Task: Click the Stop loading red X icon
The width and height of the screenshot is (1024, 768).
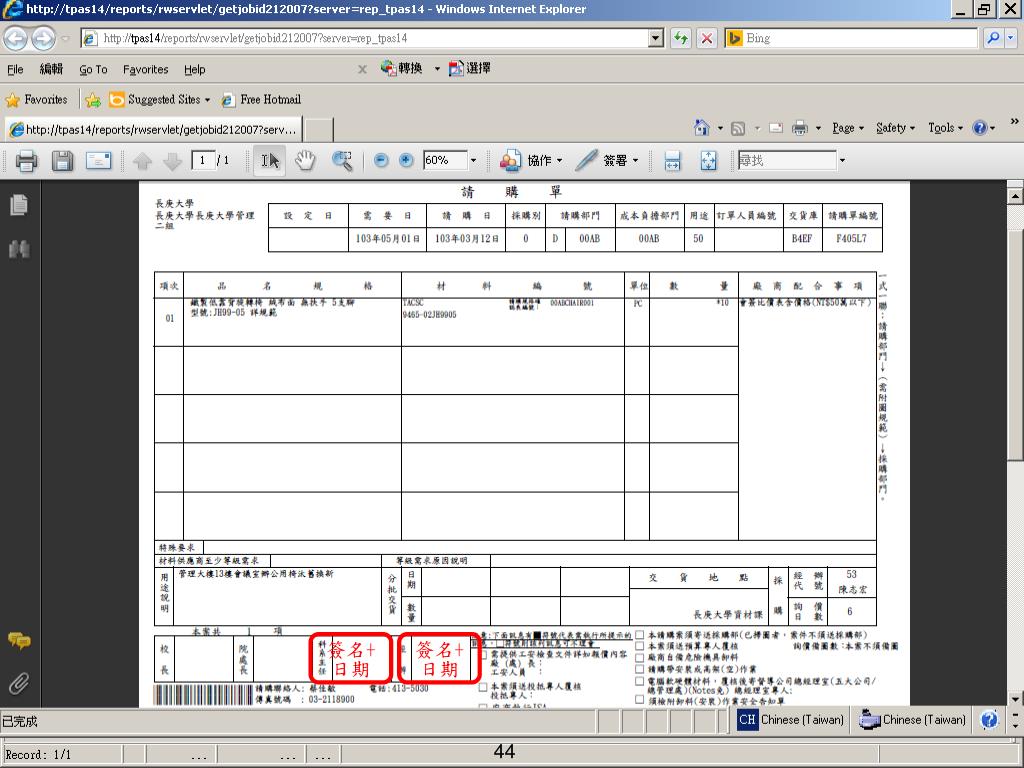Action: point(706,38)
